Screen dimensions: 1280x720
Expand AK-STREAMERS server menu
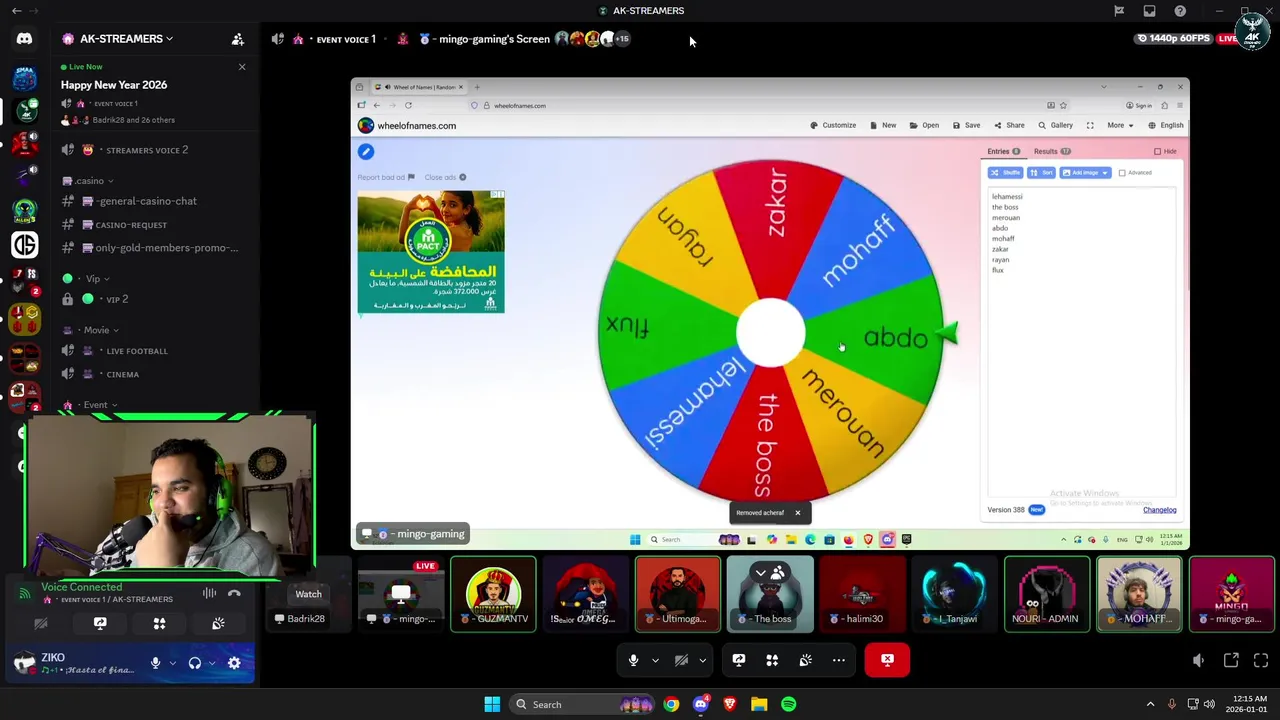[x=126, y=39]
